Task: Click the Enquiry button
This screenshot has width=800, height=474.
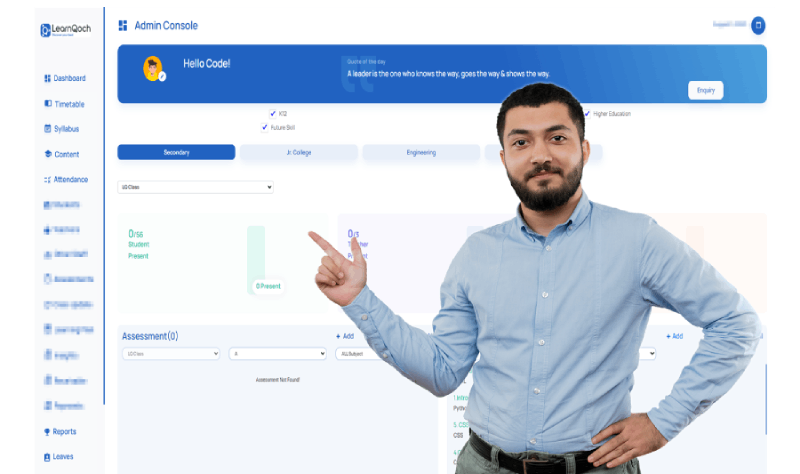Action: pos(706,90)
